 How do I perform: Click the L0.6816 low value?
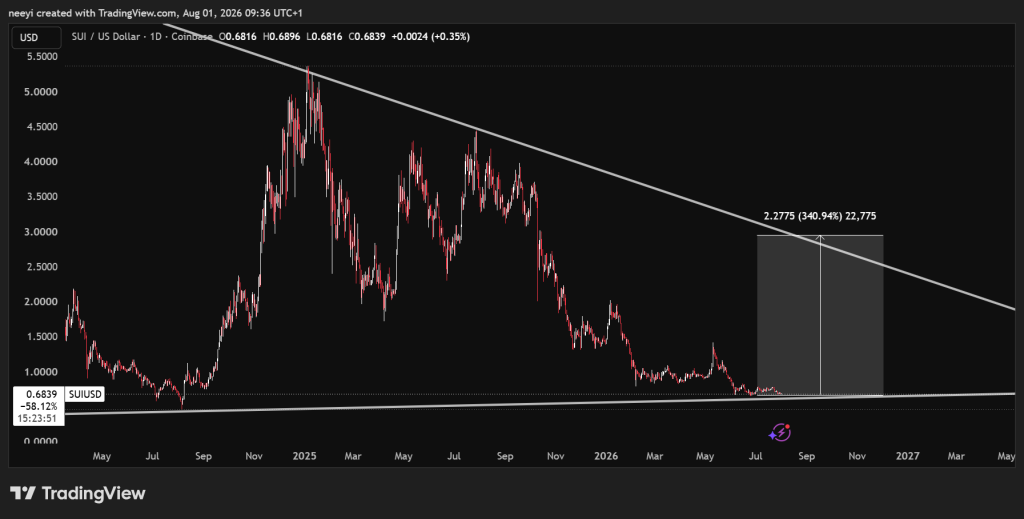pyautogui.click(x=324, y=37)
